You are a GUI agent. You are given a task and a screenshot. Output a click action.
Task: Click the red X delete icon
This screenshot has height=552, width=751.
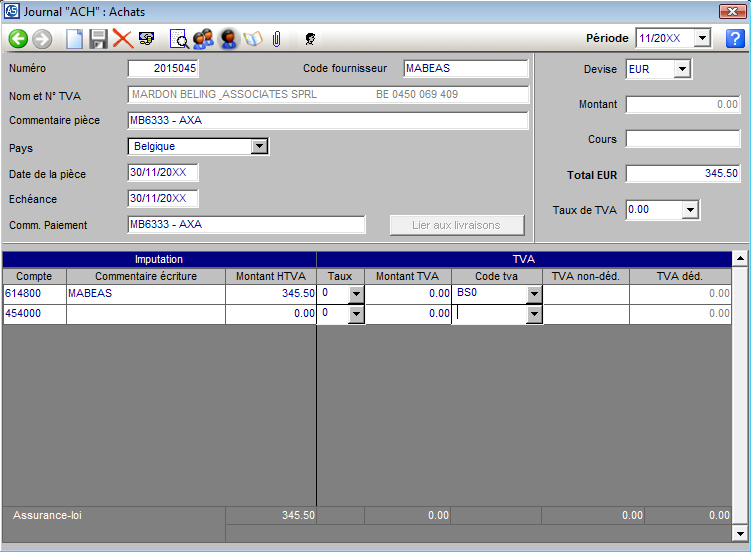click(x=122, y=39)
